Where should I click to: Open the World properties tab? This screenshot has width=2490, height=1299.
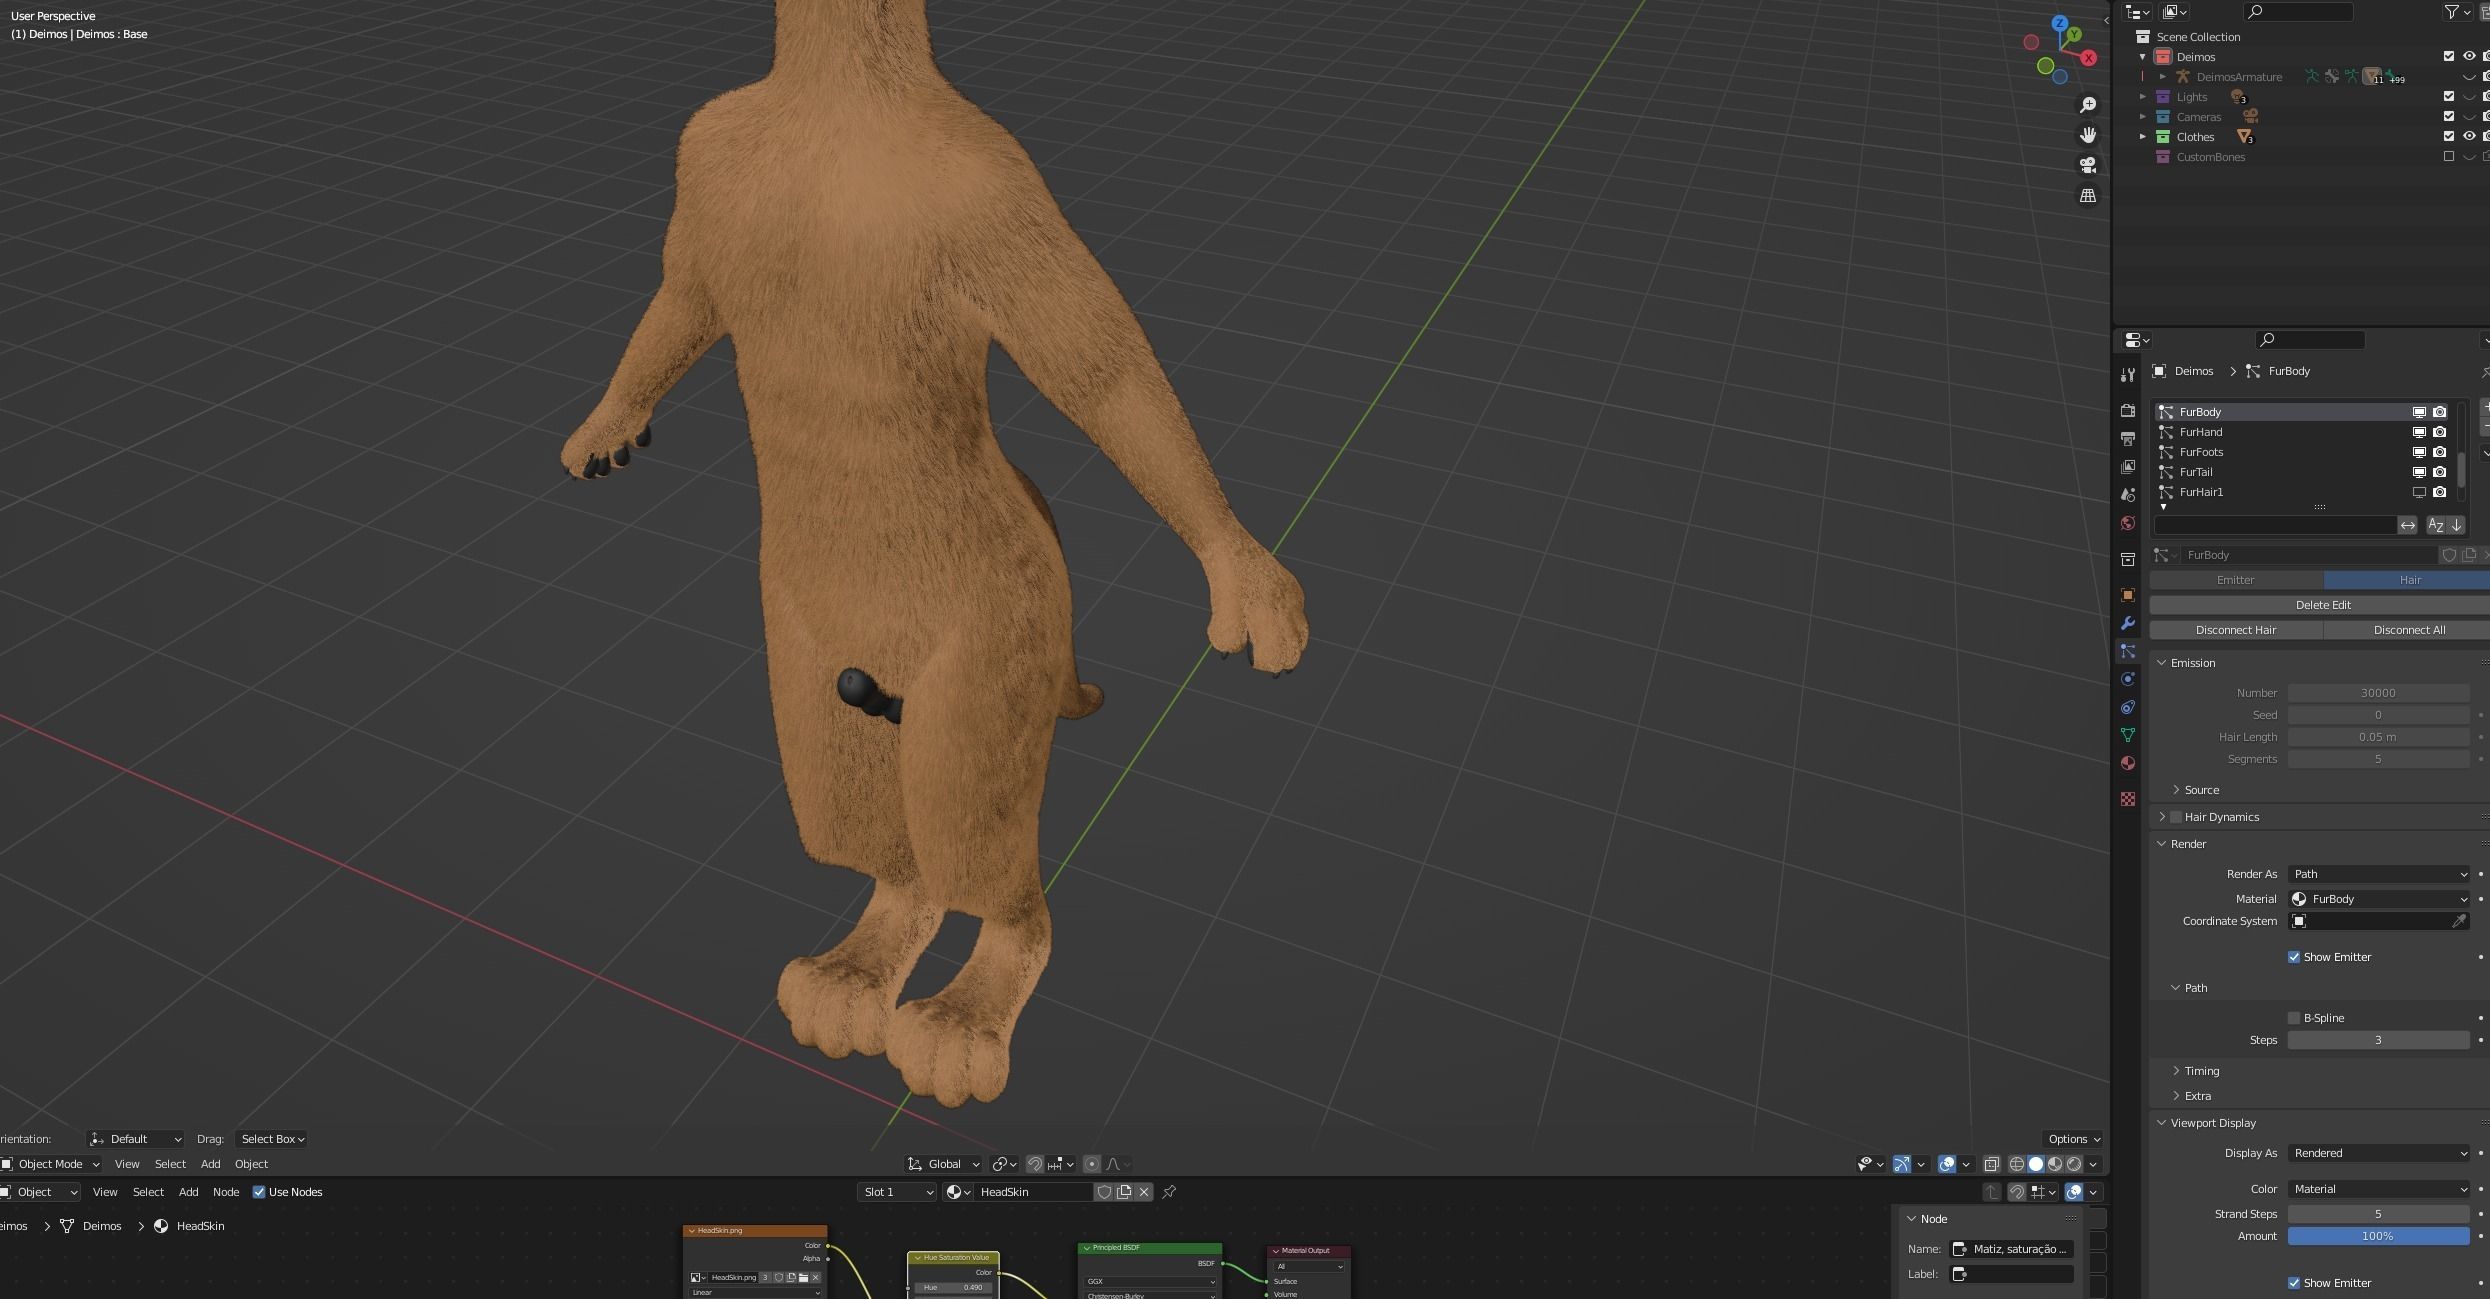[x=2127, y=523]
